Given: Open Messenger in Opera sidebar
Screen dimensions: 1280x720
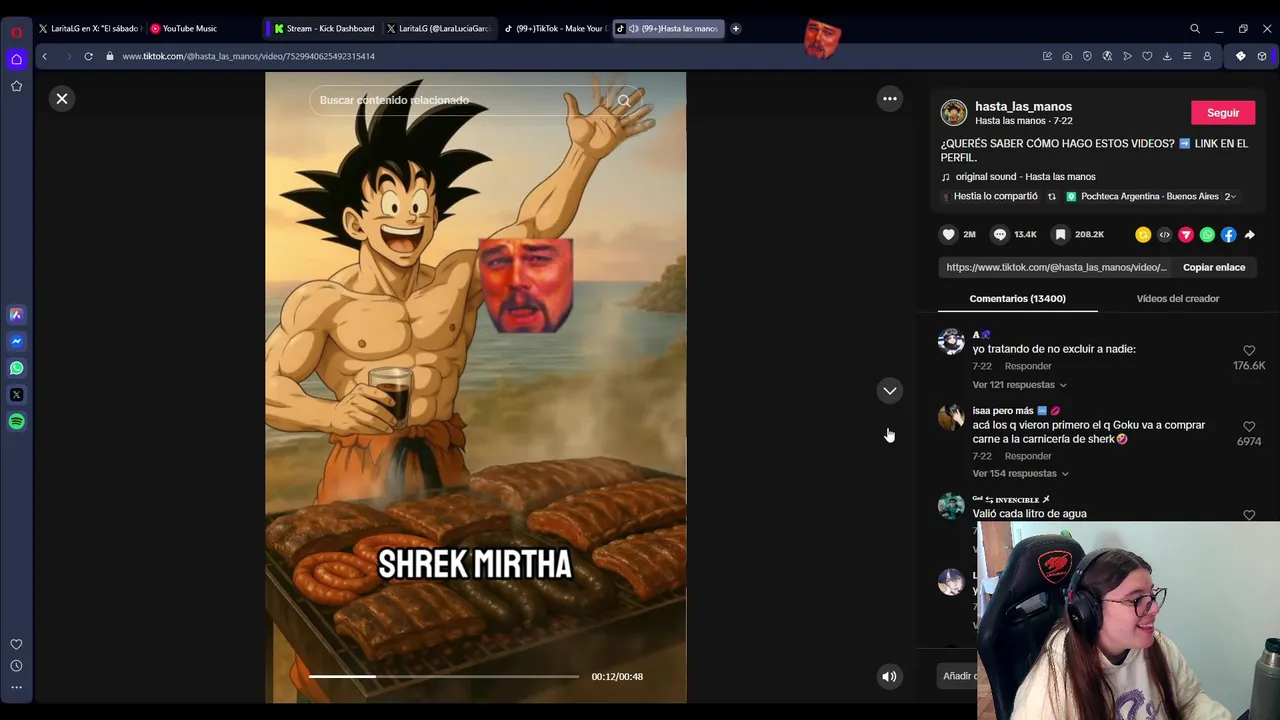Looking at the screenshot, I should [16, 341].
